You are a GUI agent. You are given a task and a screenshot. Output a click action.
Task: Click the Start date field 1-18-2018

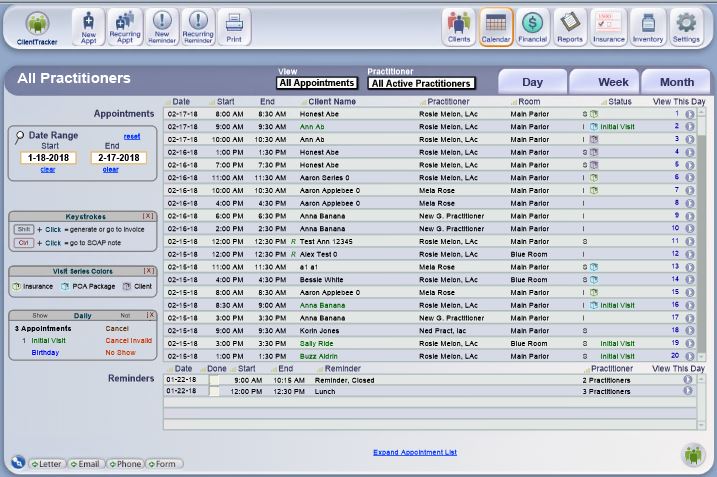coord(48,158)
